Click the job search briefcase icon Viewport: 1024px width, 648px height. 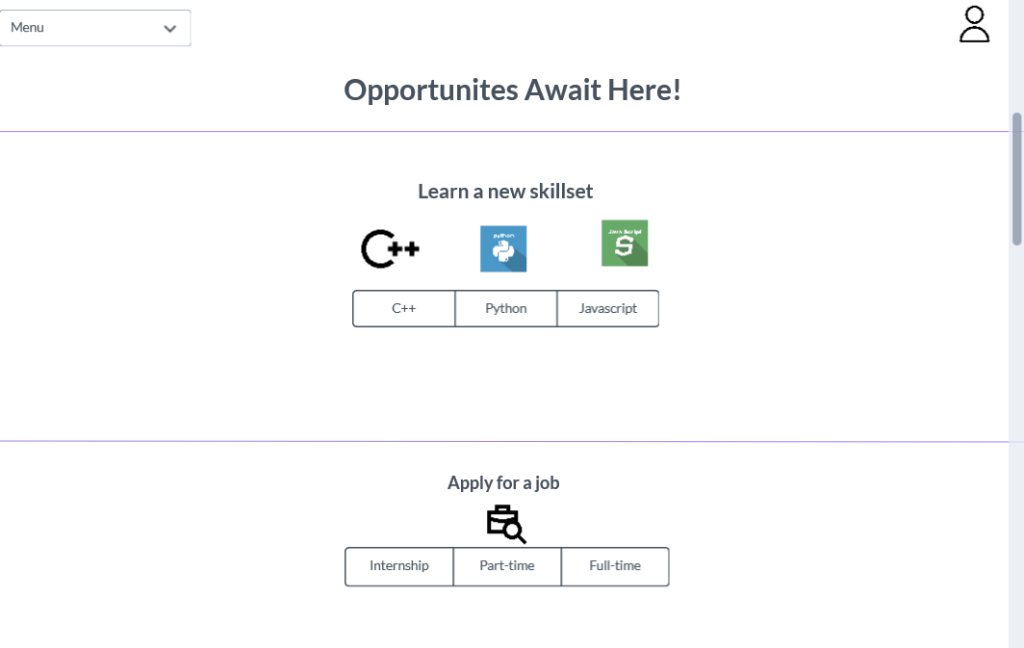point(506,524)
